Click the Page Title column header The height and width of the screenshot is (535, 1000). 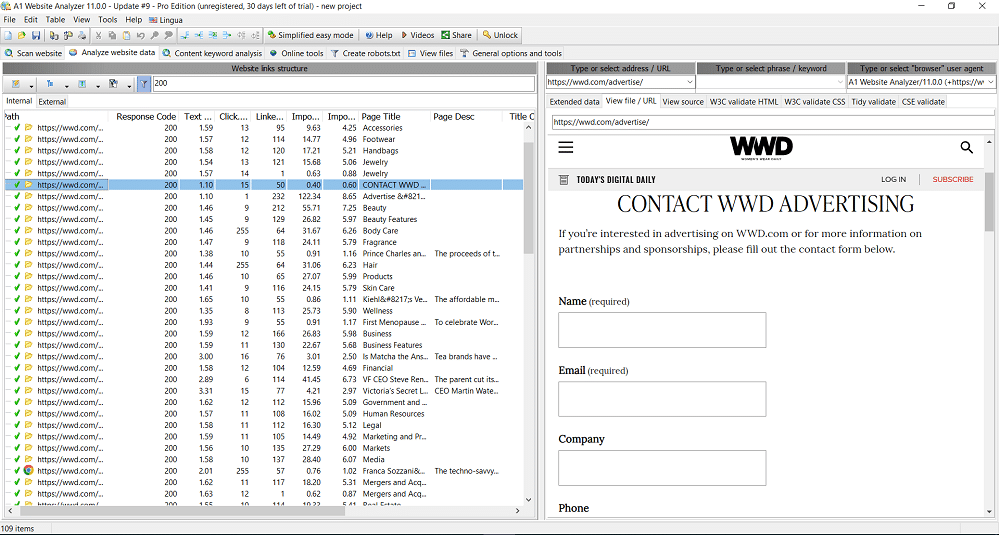click(x=394, y=117)
